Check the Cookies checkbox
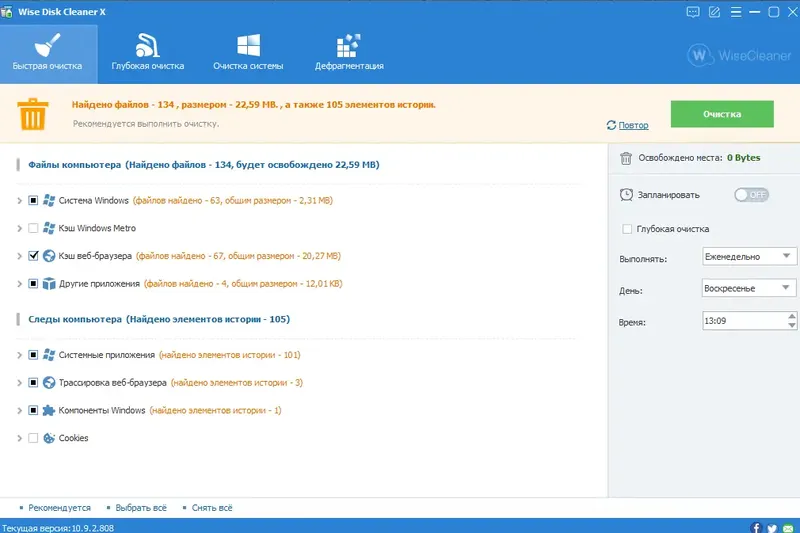The image size is (800, 533). coord(33,438)
